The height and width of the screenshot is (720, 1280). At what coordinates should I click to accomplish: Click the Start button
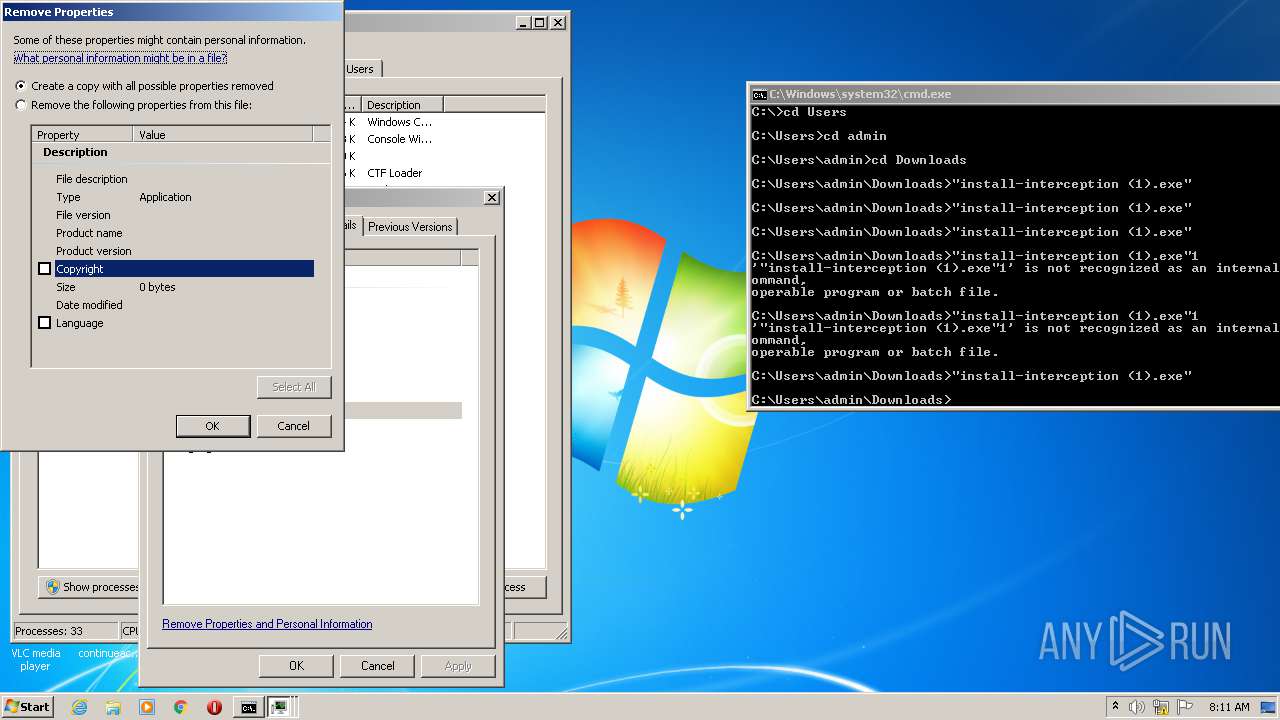click(27, 707)
